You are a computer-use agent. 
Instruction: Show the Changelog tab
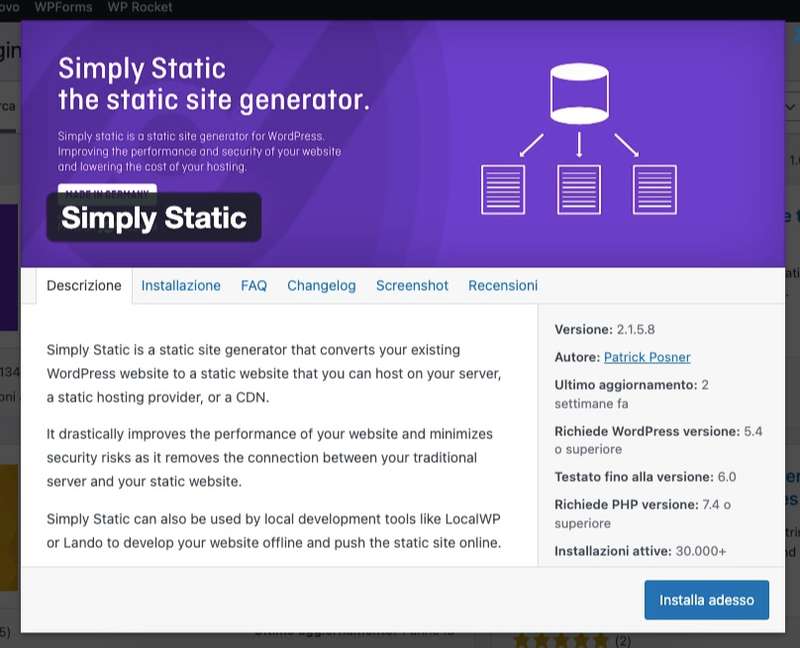pos(321,286)
